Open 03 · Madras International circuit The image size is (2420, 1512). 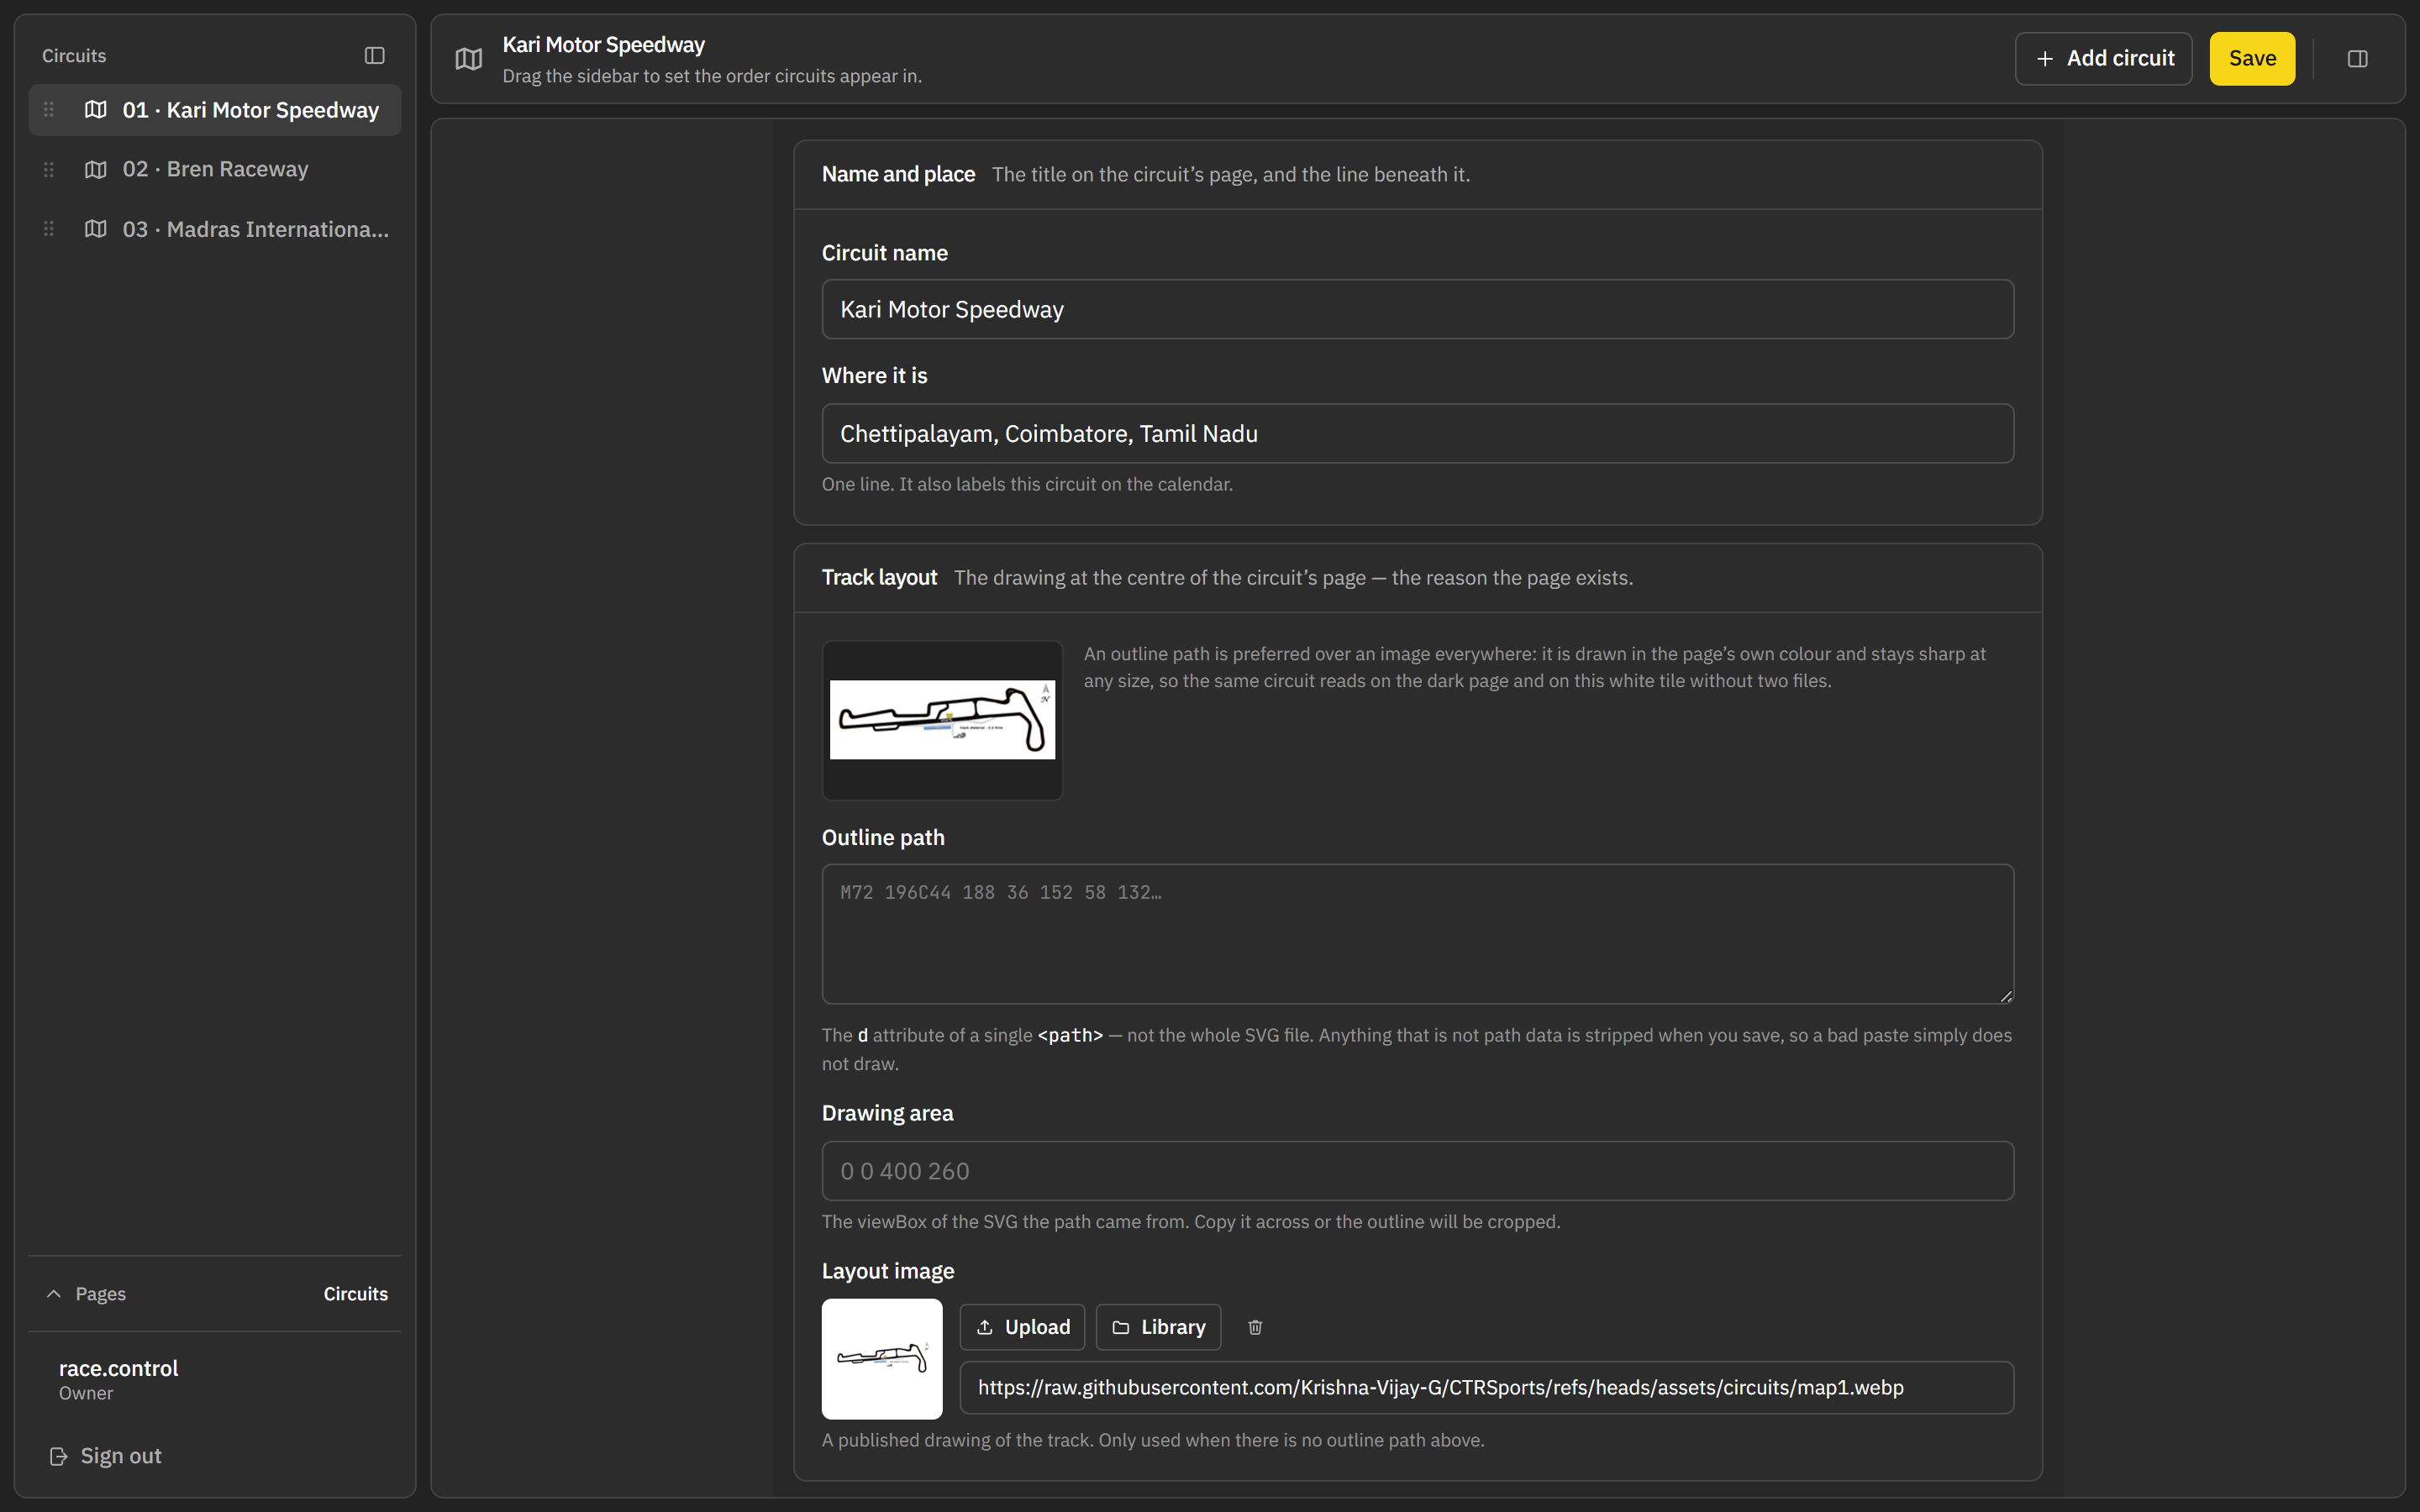click(x=215, y=229)
